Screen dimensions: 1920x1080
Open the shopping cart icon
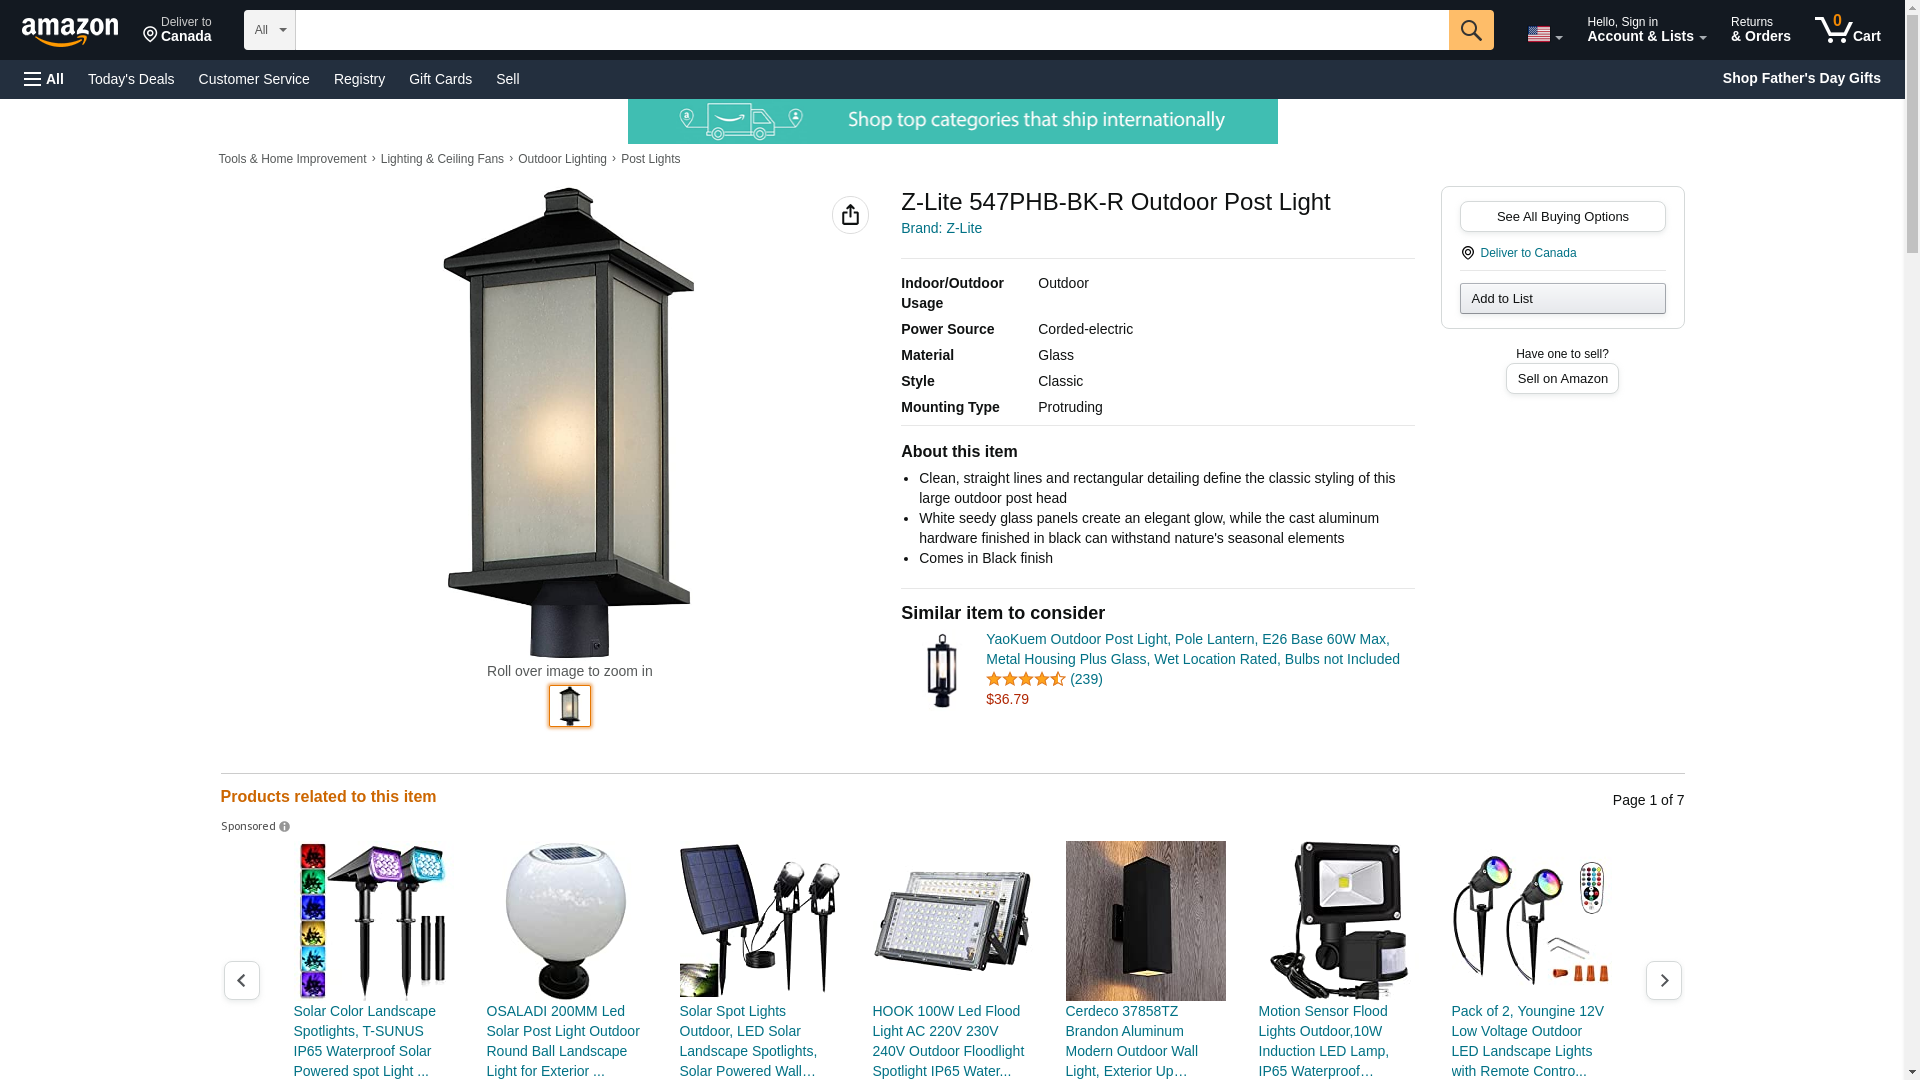click(x=1847, y=30)
